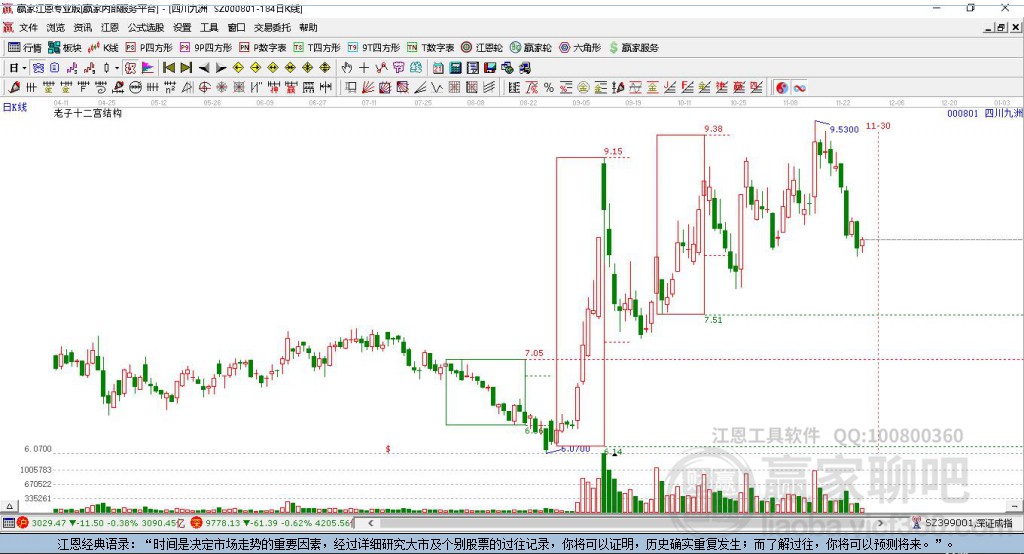The image size is (1024, 554).
Task: Click the black left arrow icon
Action: 204,68
